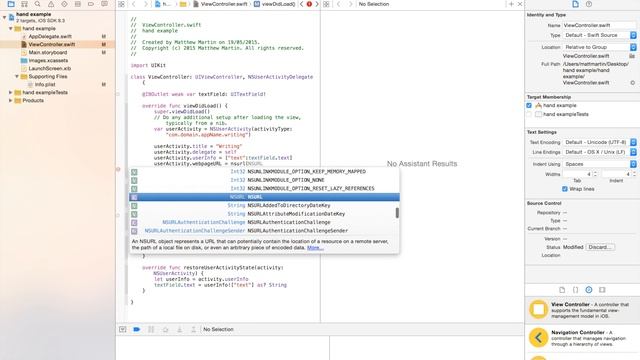Open the Report navigator speech bubble icon
This screenshot has width=640, height=360.
point(104,4)
